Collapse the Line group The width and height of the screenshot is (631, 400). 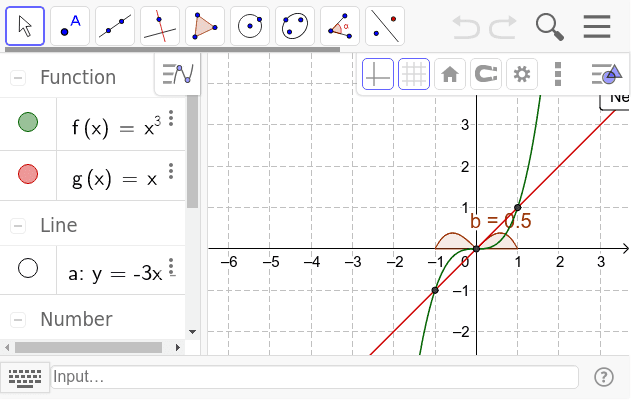pos(18,225)
